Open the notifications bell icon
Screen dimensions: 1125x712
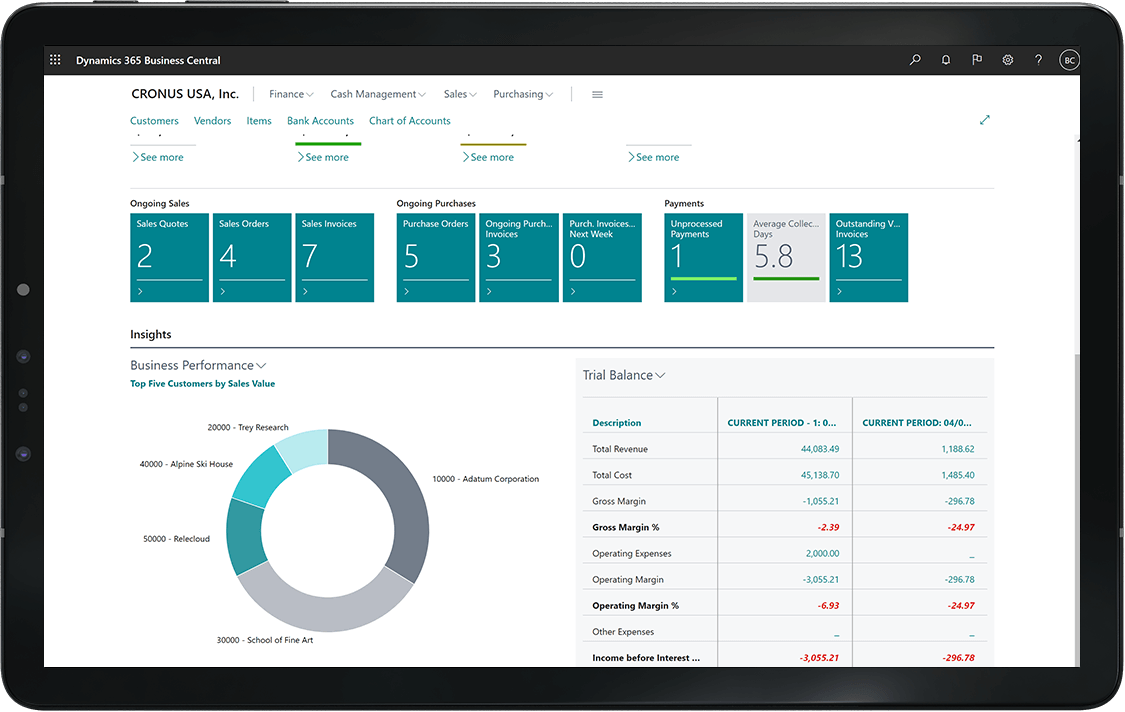(946, 60)
